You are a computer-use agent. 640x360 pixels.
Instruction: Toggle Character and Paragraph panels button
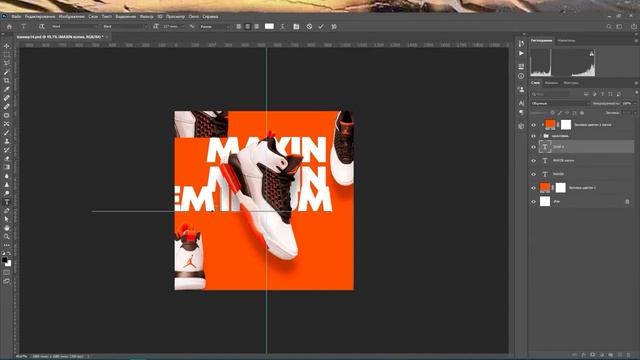(x=296, y=27)
